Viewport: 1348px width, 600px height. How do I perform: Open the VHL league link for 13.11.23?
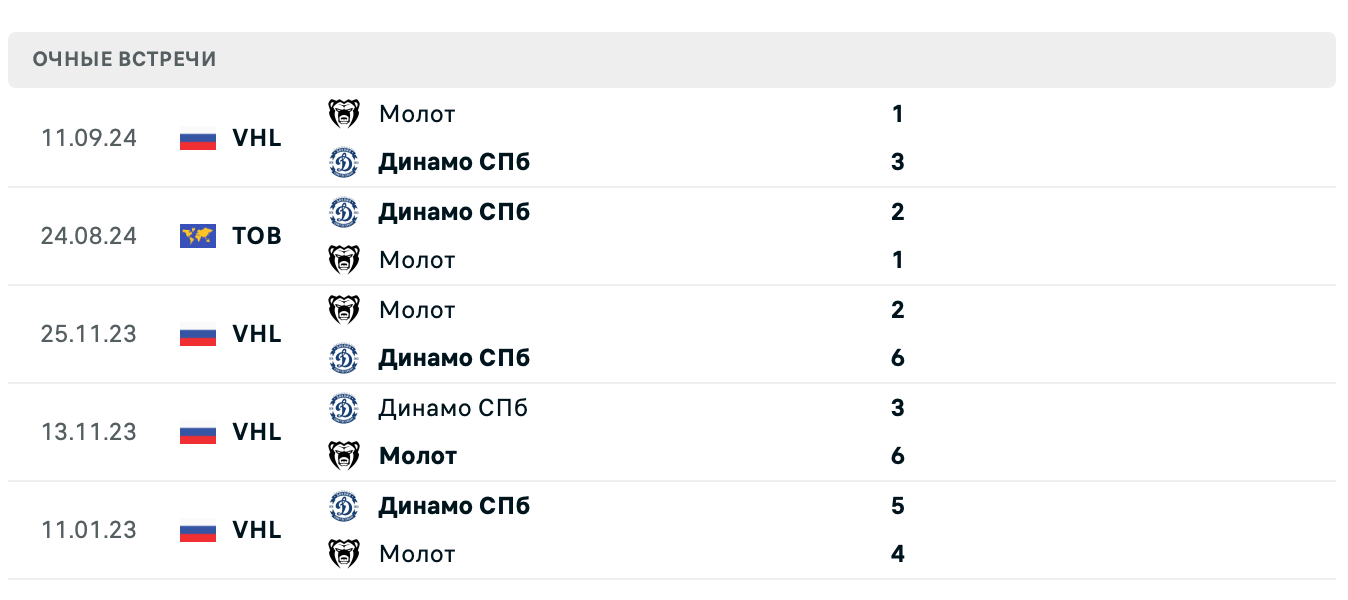coord(257,432)
